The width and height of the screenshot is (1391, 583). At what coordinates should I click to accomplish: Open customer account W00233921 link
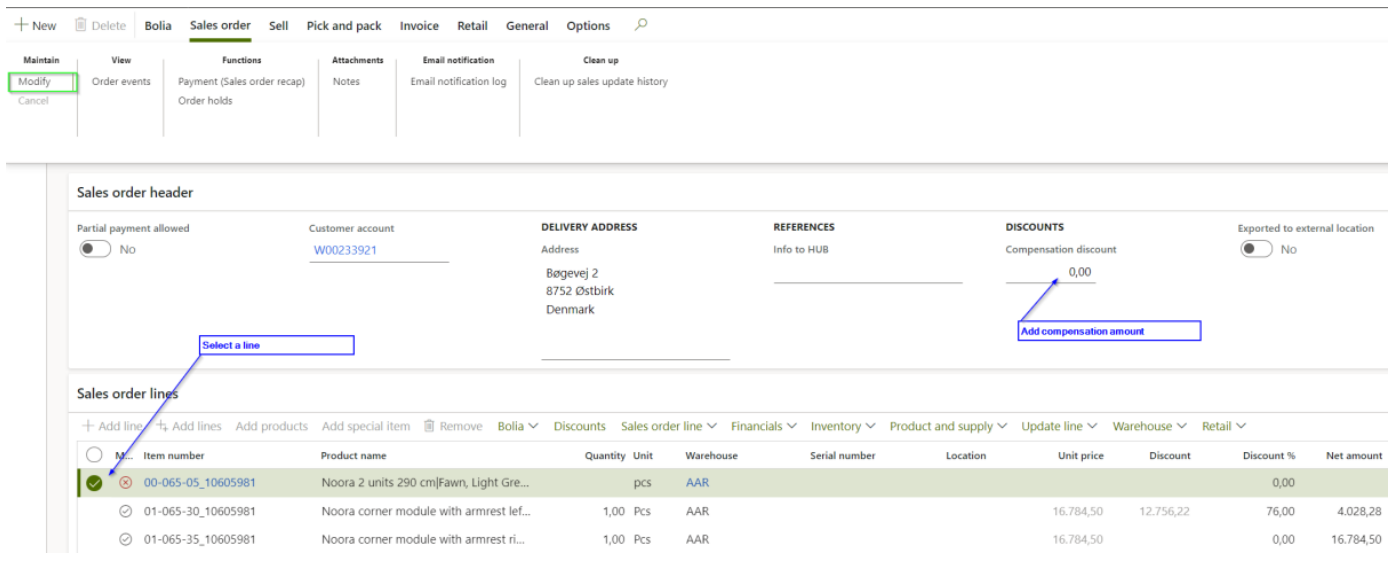[x=345, y=250]
